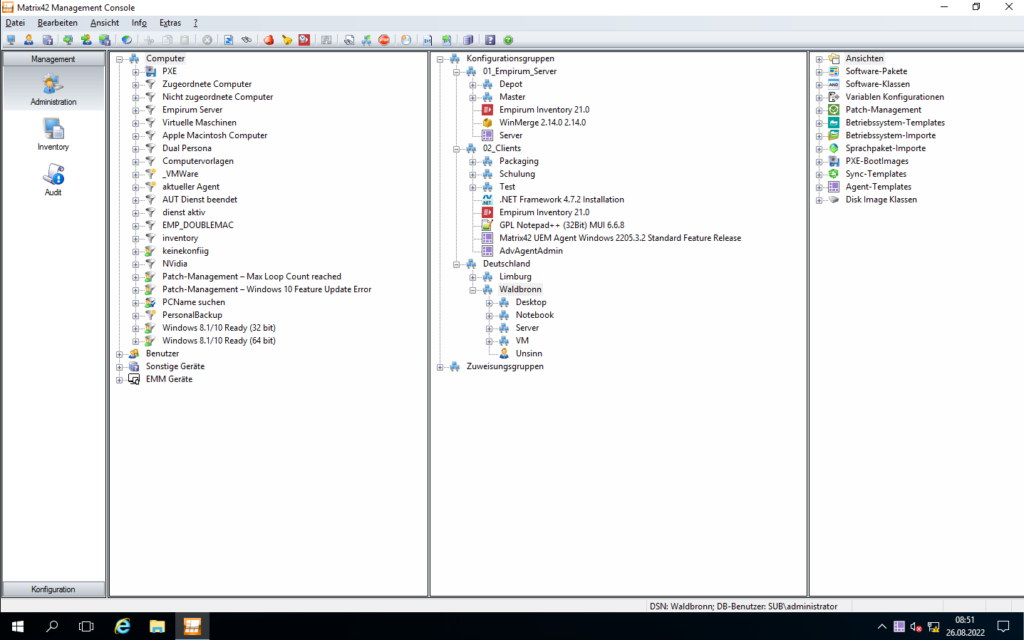Click the Windows Start button
The width and height of the screenshot is (1024, 640).
tap(18, 626)
